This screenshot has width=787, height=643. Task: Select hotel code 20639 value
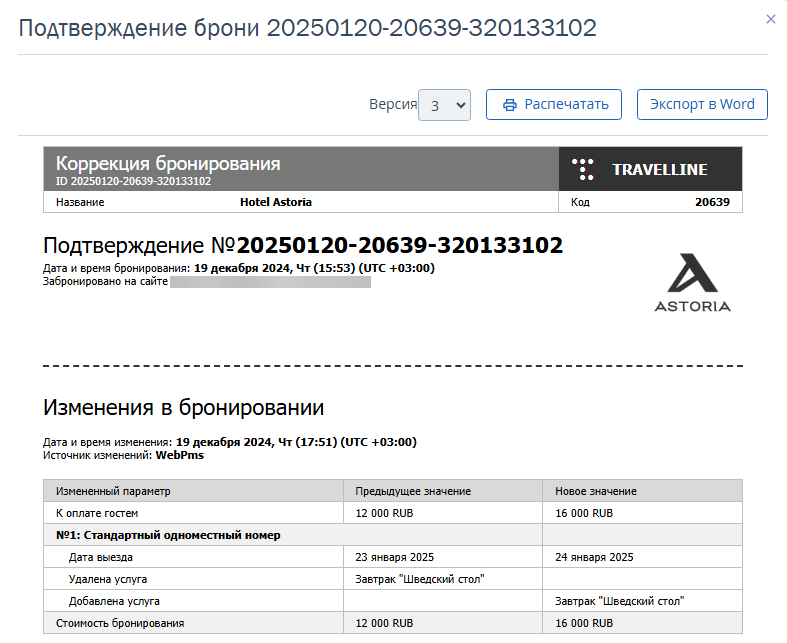tap(712, 202)
